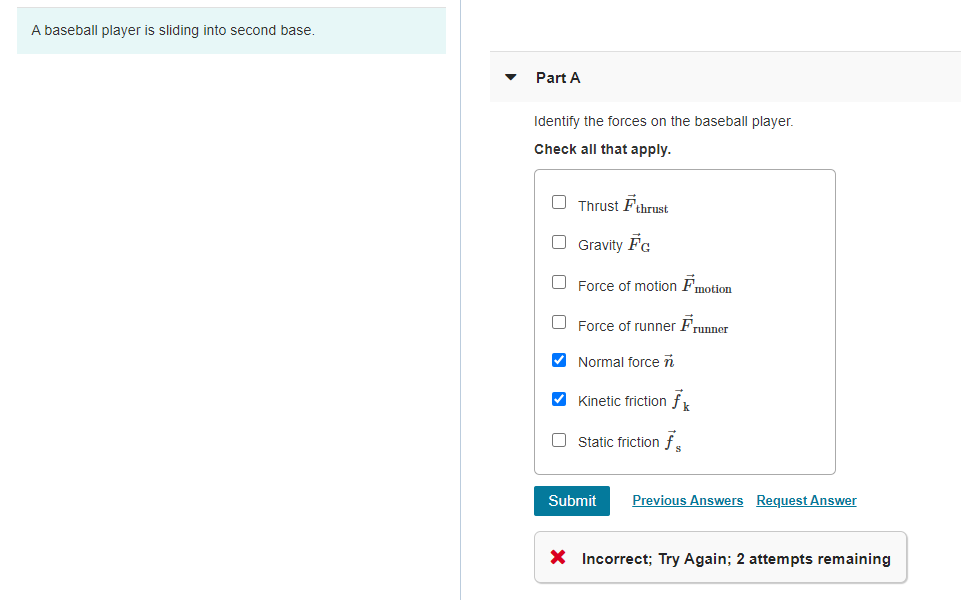Select the Force of runner checkbox

pos(559,322)
